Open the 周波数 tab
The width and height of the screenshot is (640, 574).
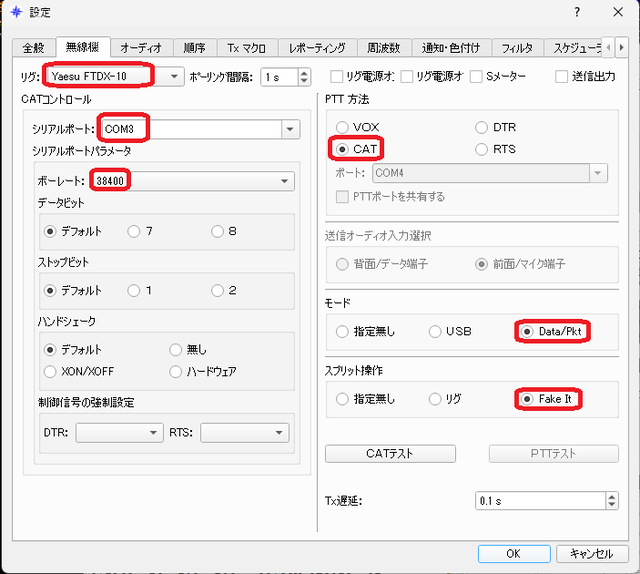(384, 48)
